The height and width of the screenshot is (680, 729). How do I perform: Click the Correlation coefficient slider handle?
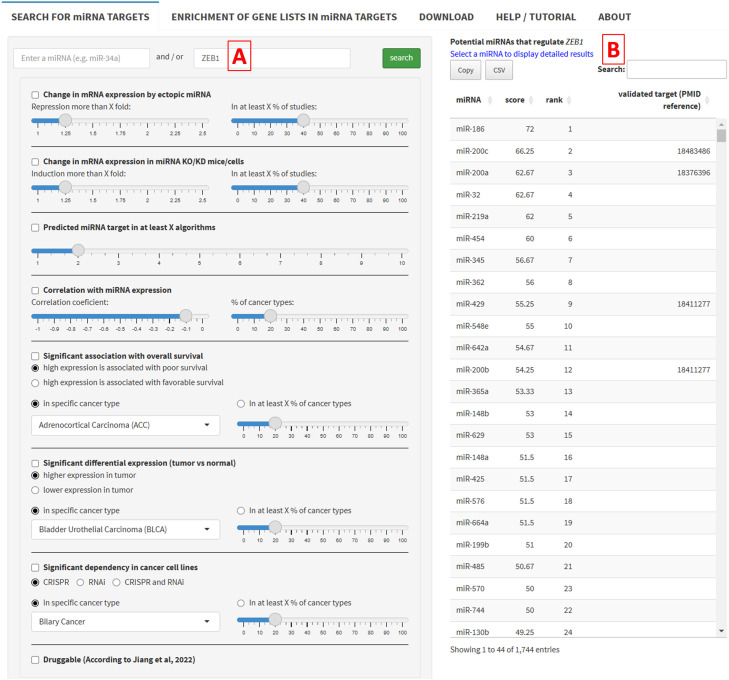(186, 316)
